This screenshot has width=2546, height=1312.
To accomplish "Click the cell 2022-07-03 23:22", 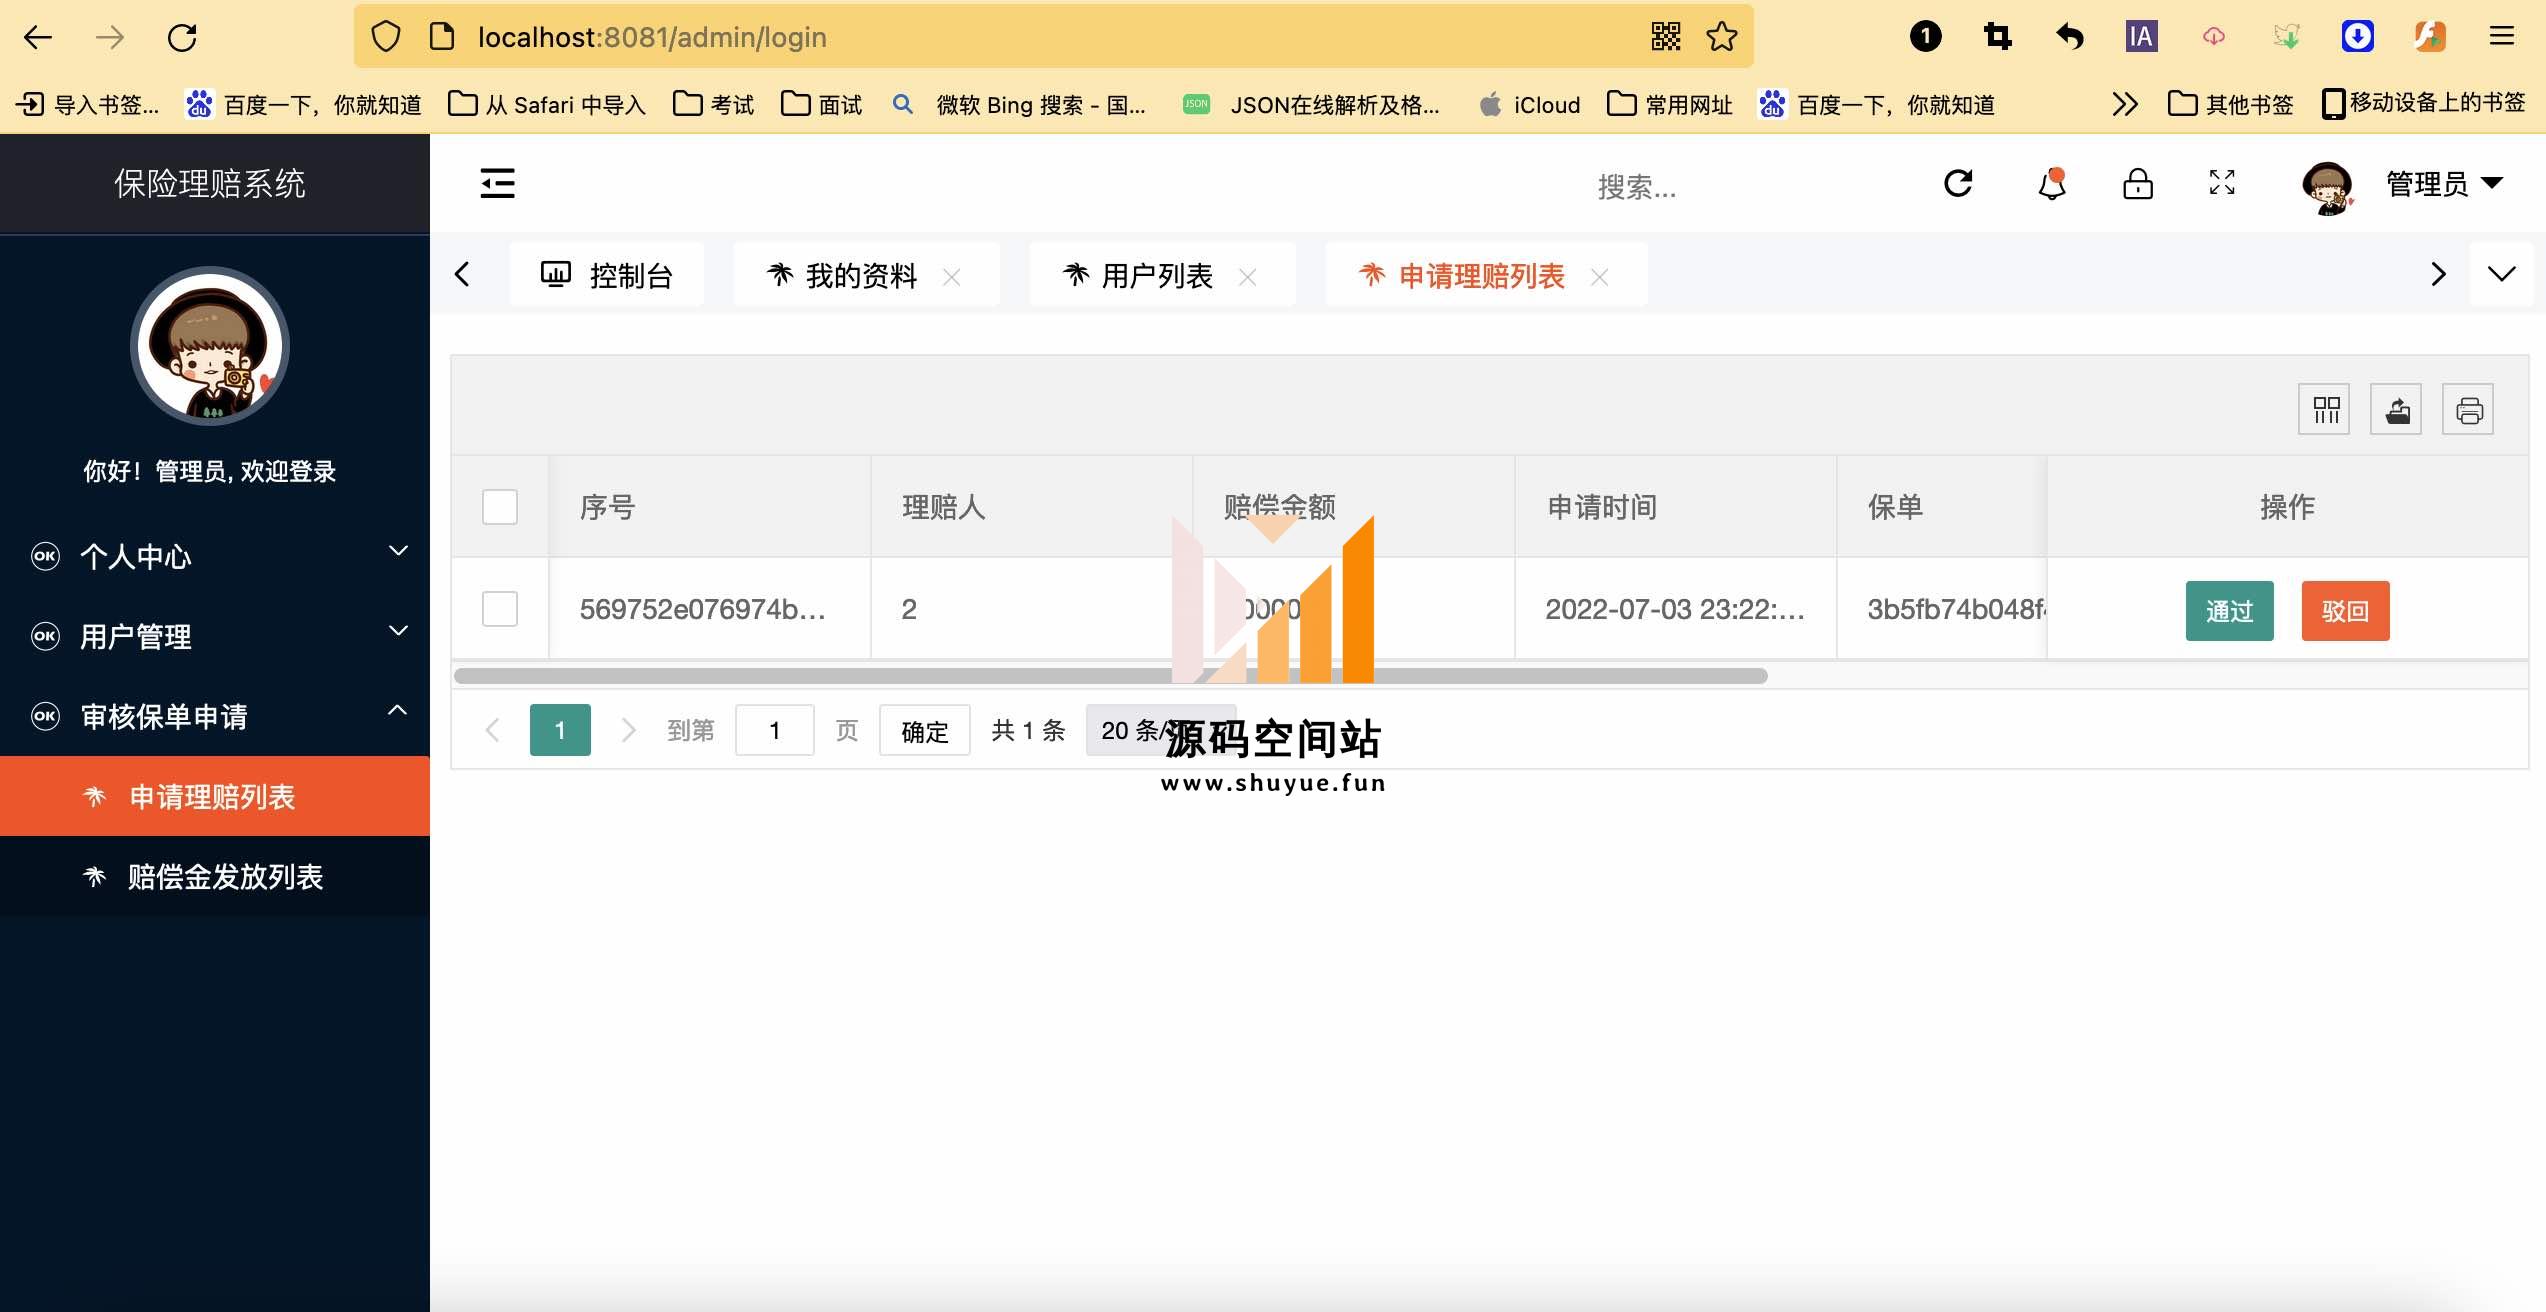I will [1675, 609].
